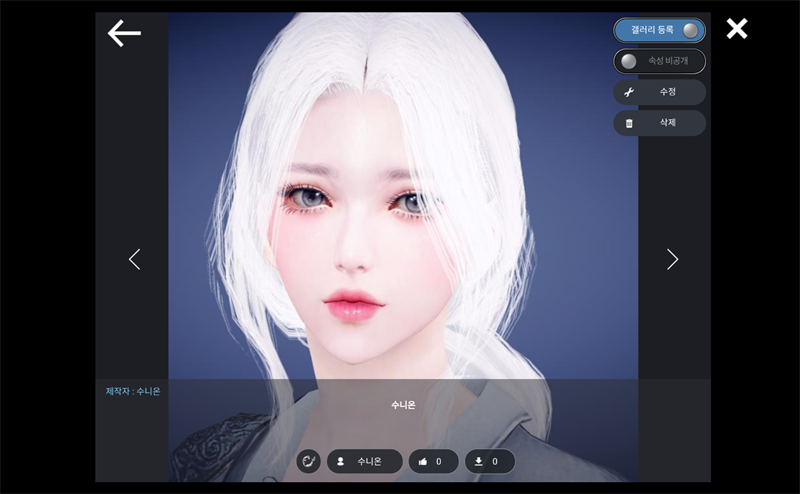Download the preset with download button
This screenshot has height=494, width=800.
(489, 461)
